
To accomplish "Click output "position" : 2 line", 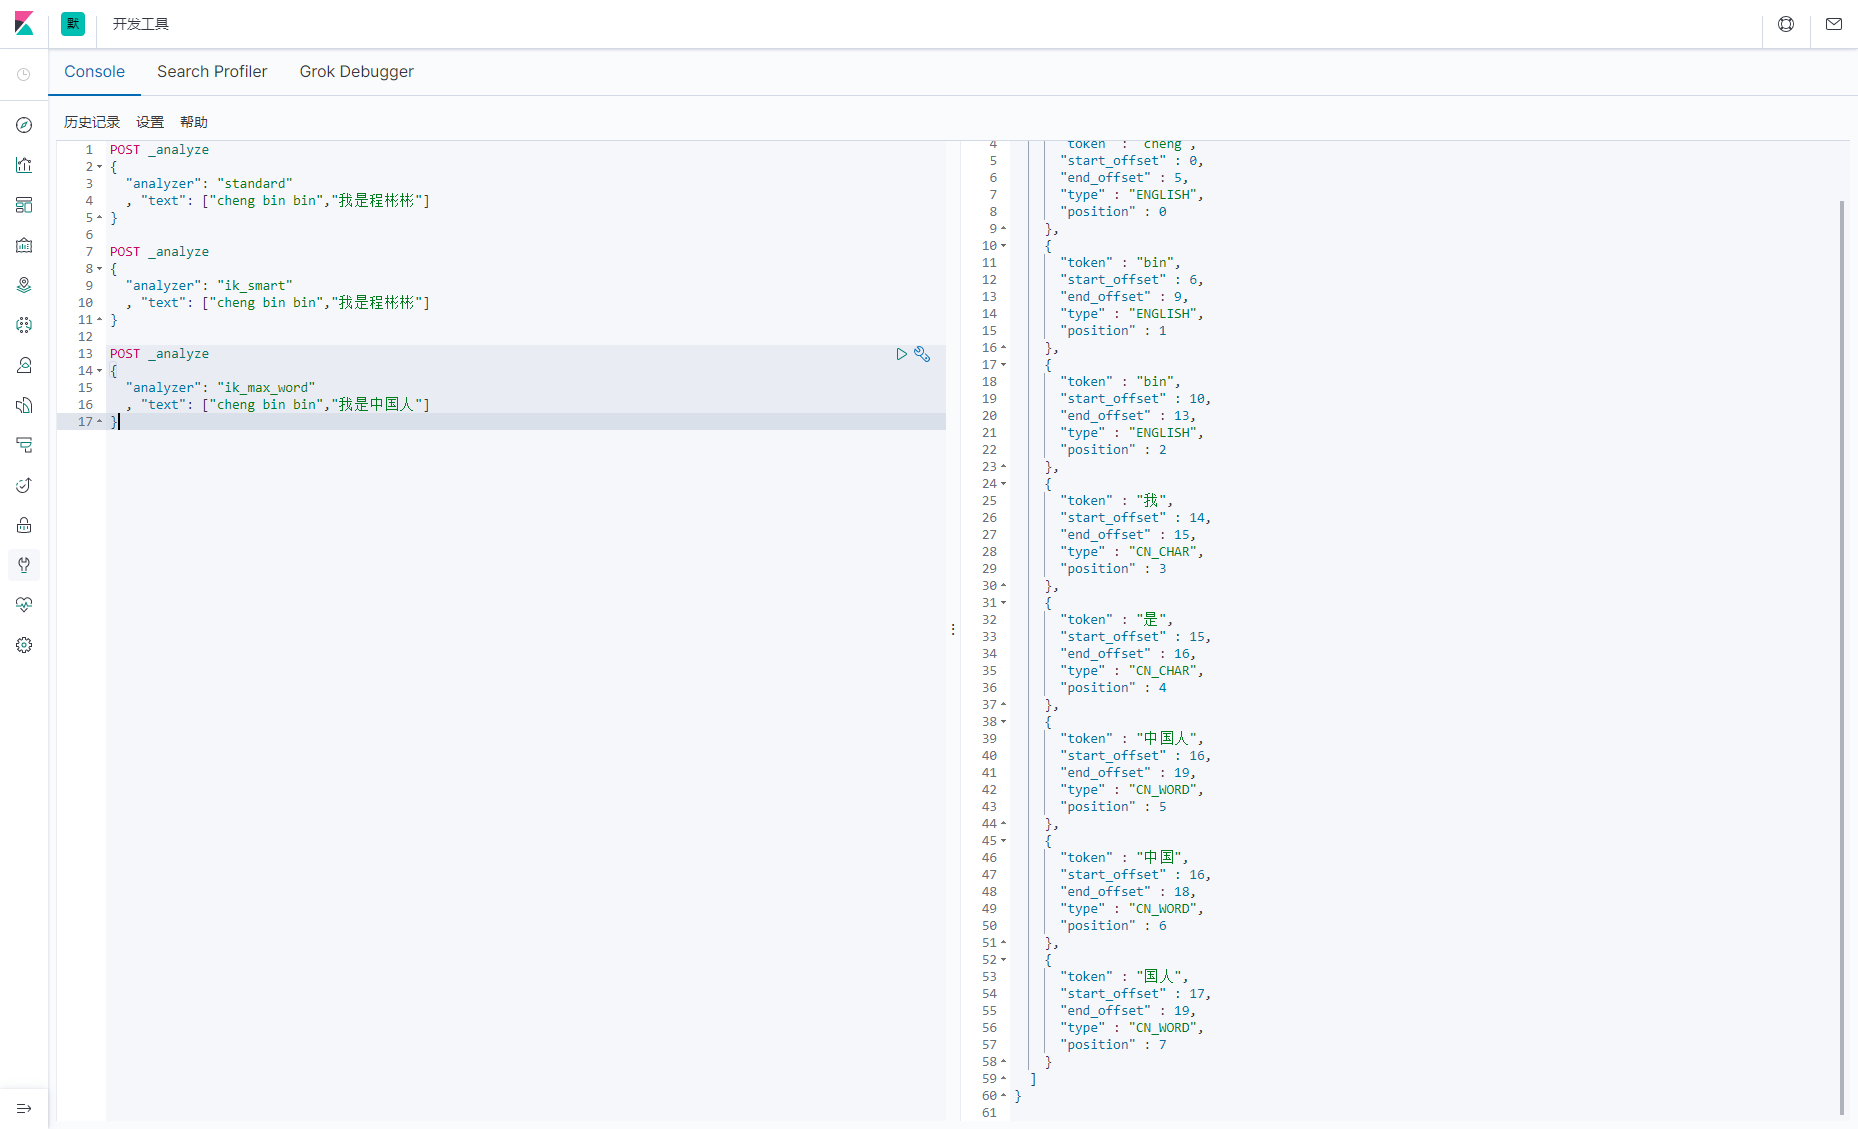I will pos(1113,450).
